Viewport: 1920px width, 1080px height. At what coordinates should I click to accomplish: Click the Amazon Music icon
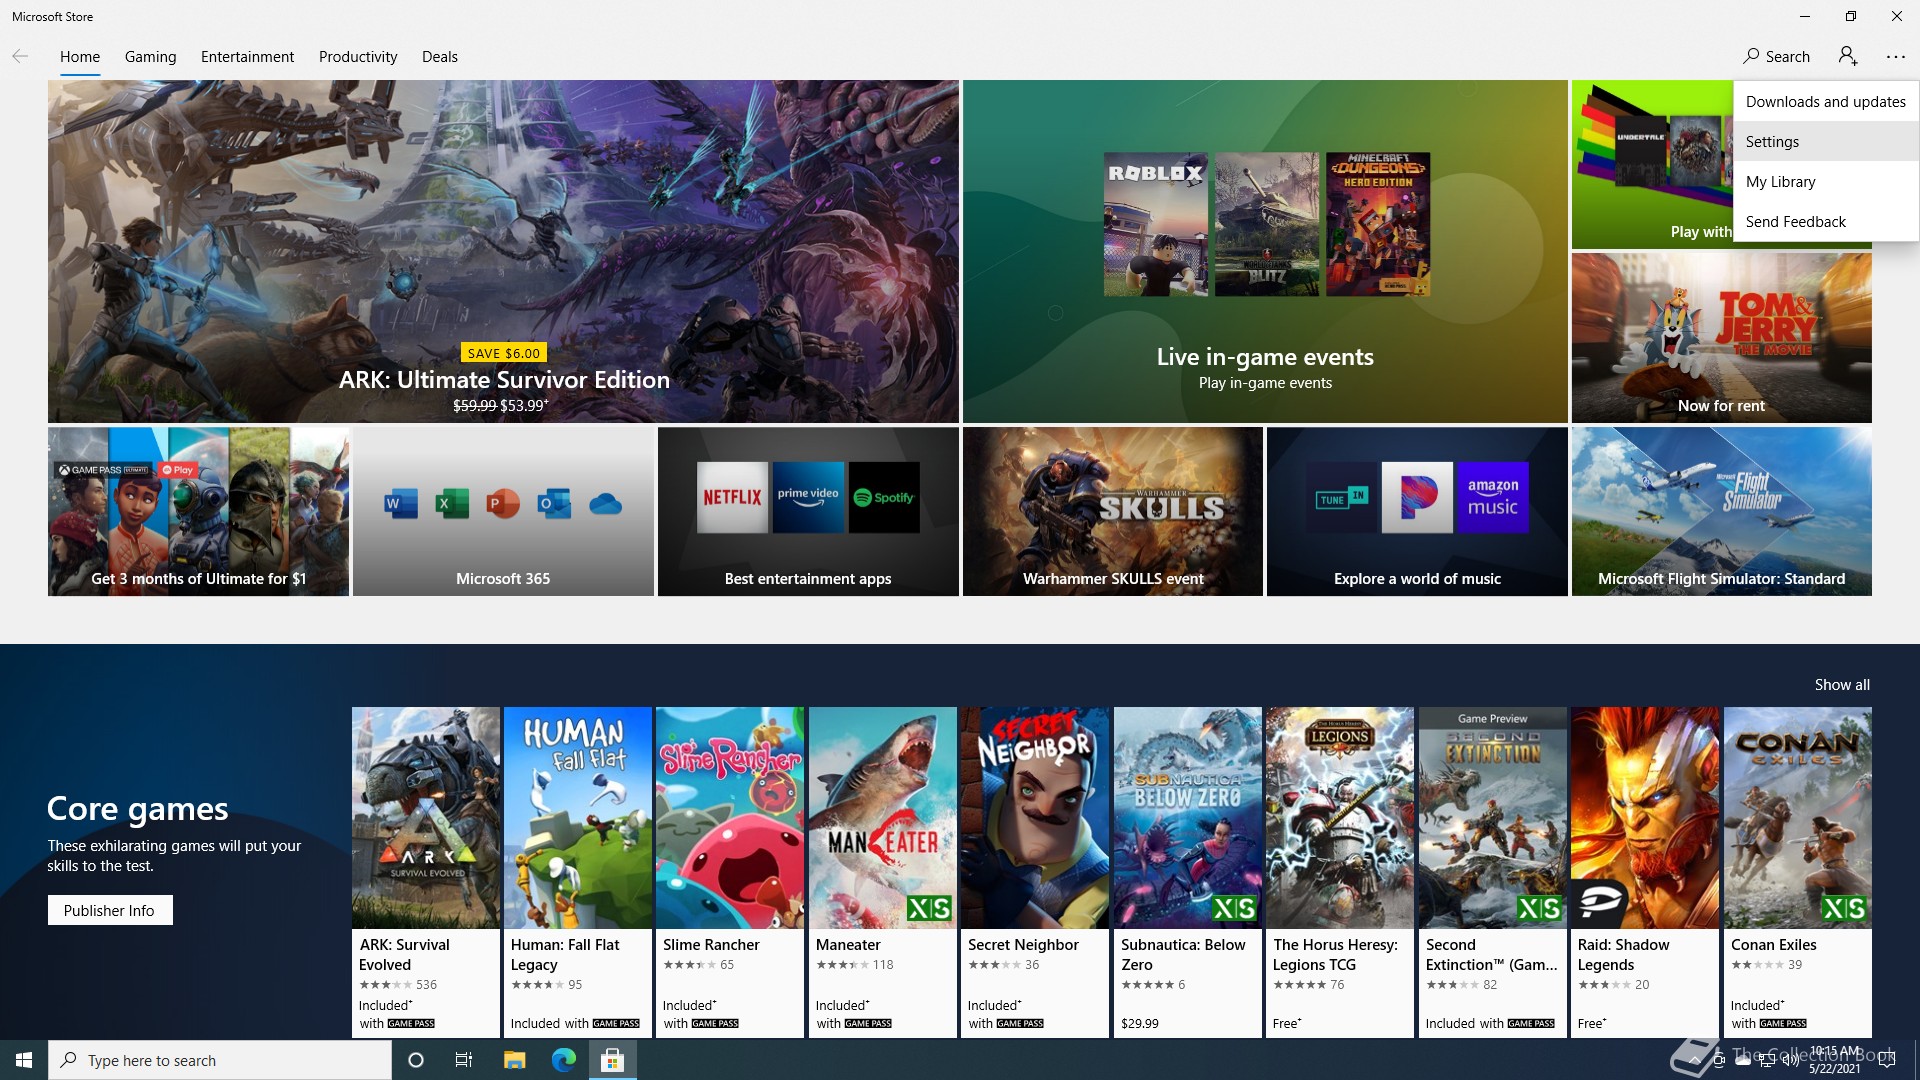[x=1493, y=497]
